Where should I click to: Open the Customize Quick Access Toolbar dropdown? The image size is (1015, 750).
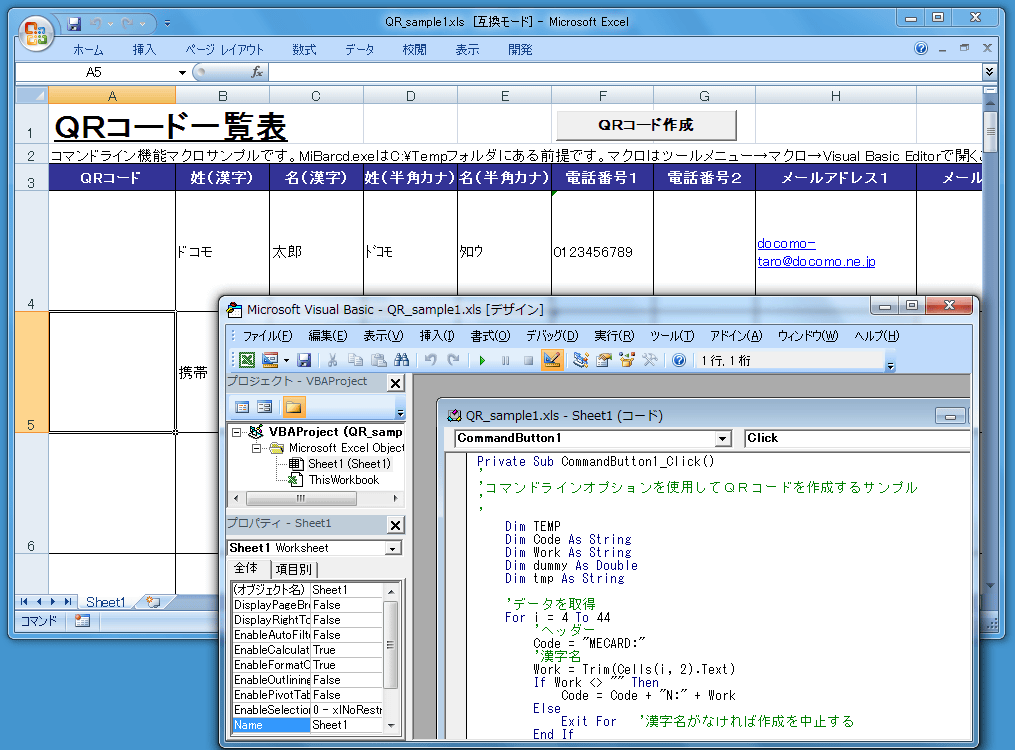tap(167, 23)
